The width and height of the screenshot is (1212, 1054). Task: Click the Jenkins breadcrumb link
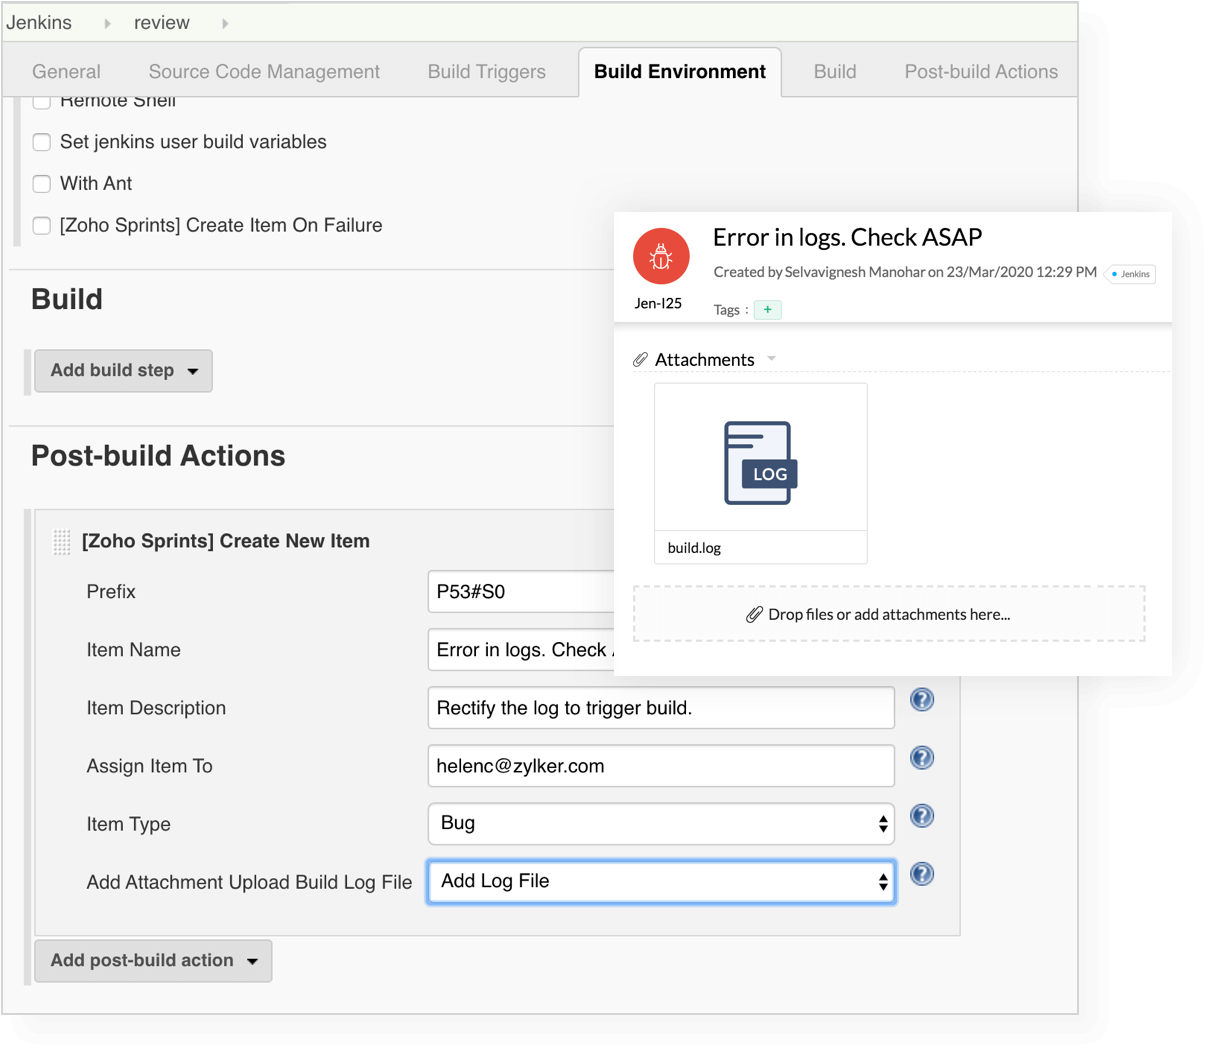click(x=39, y=23)
